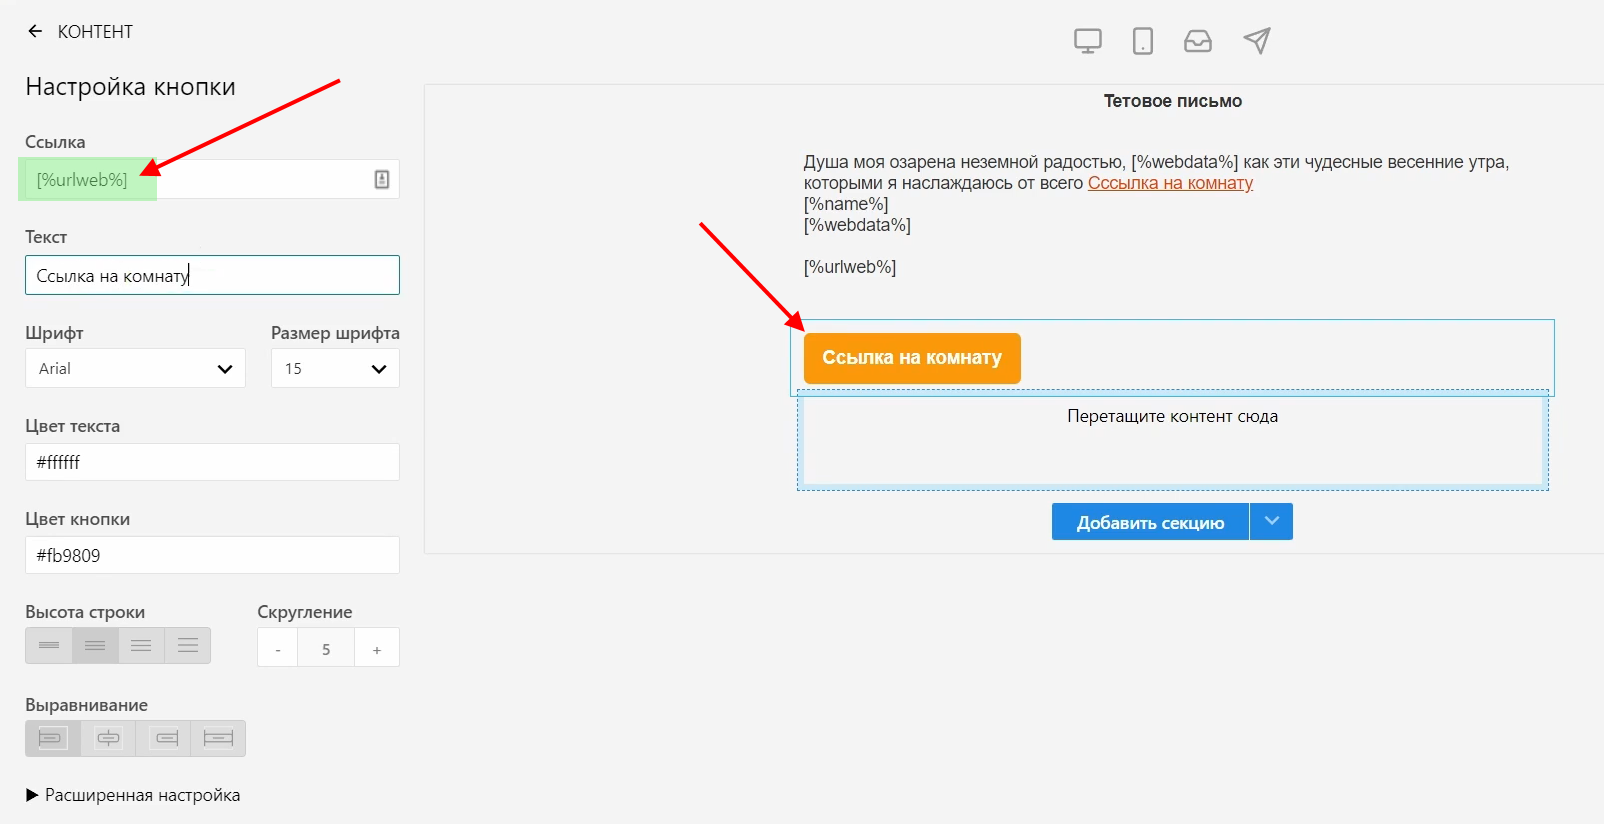Expand Расширенная настройка section
Screen dimensions: 1604x824
(132, 795)
